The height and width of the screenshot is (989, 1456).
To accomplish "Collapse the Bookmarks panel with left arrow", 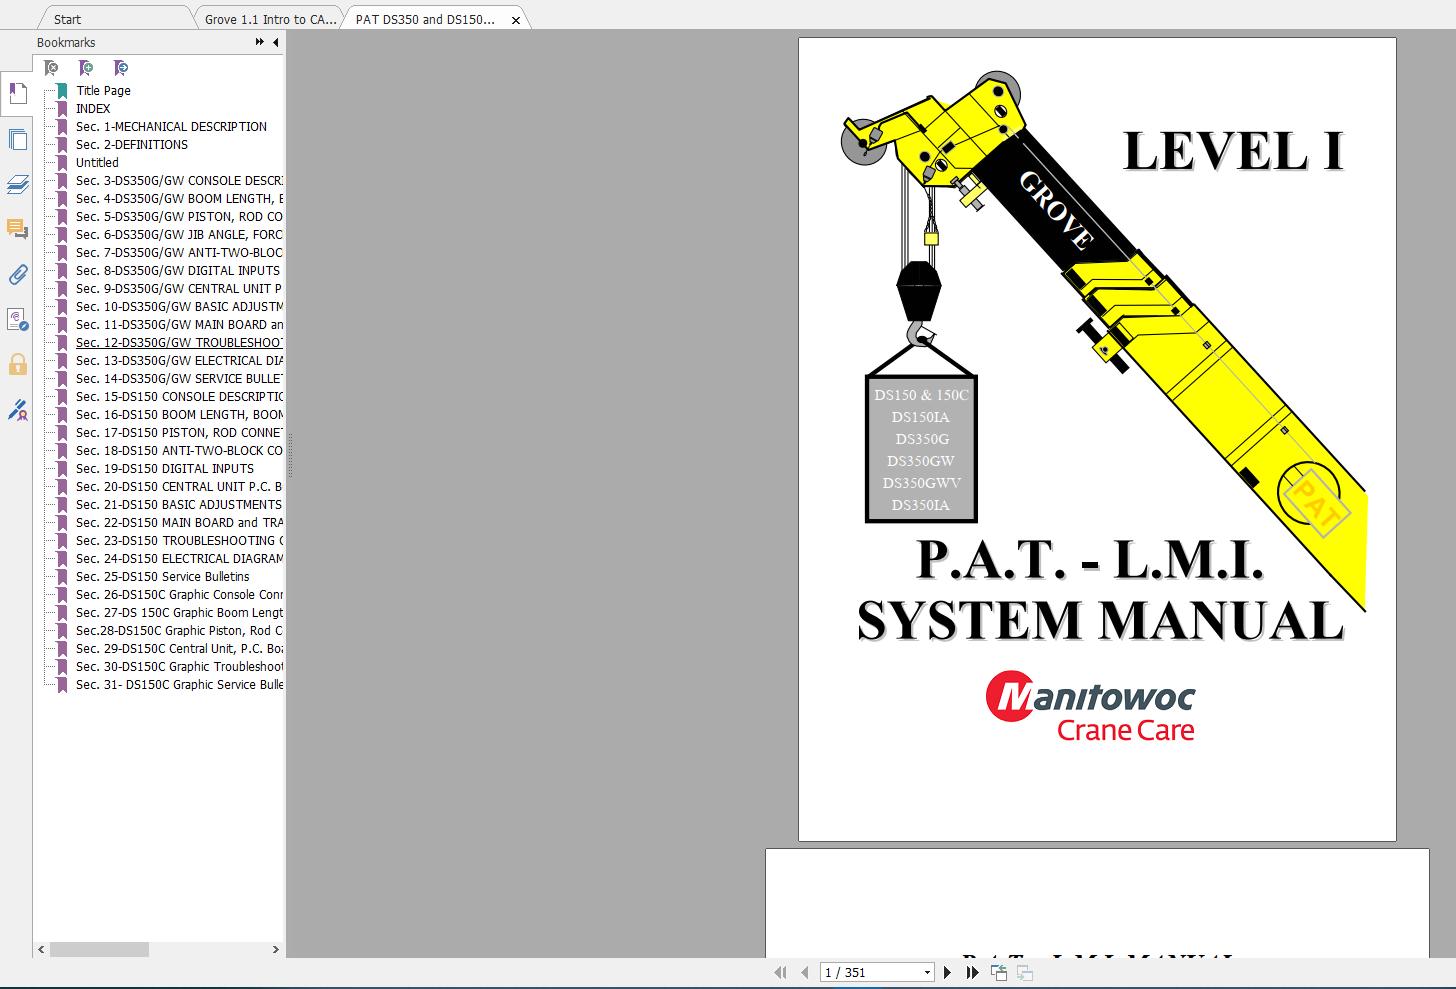I will (x=275, y=42).
